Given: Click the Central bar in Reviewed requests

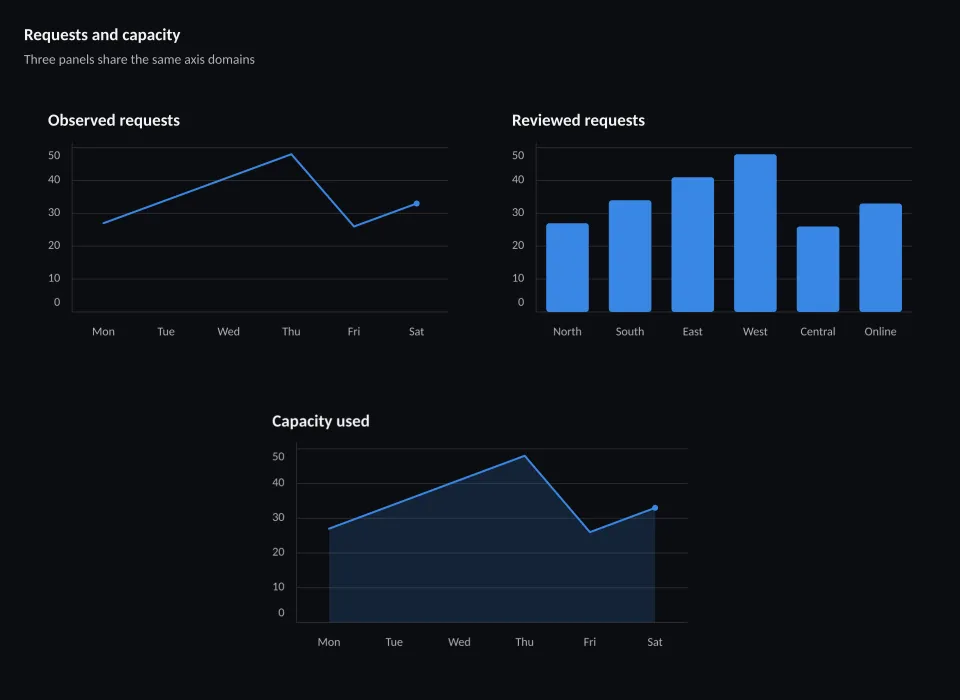Looking at the screenshot, I should pyautogui.click(x=817, y=269).
